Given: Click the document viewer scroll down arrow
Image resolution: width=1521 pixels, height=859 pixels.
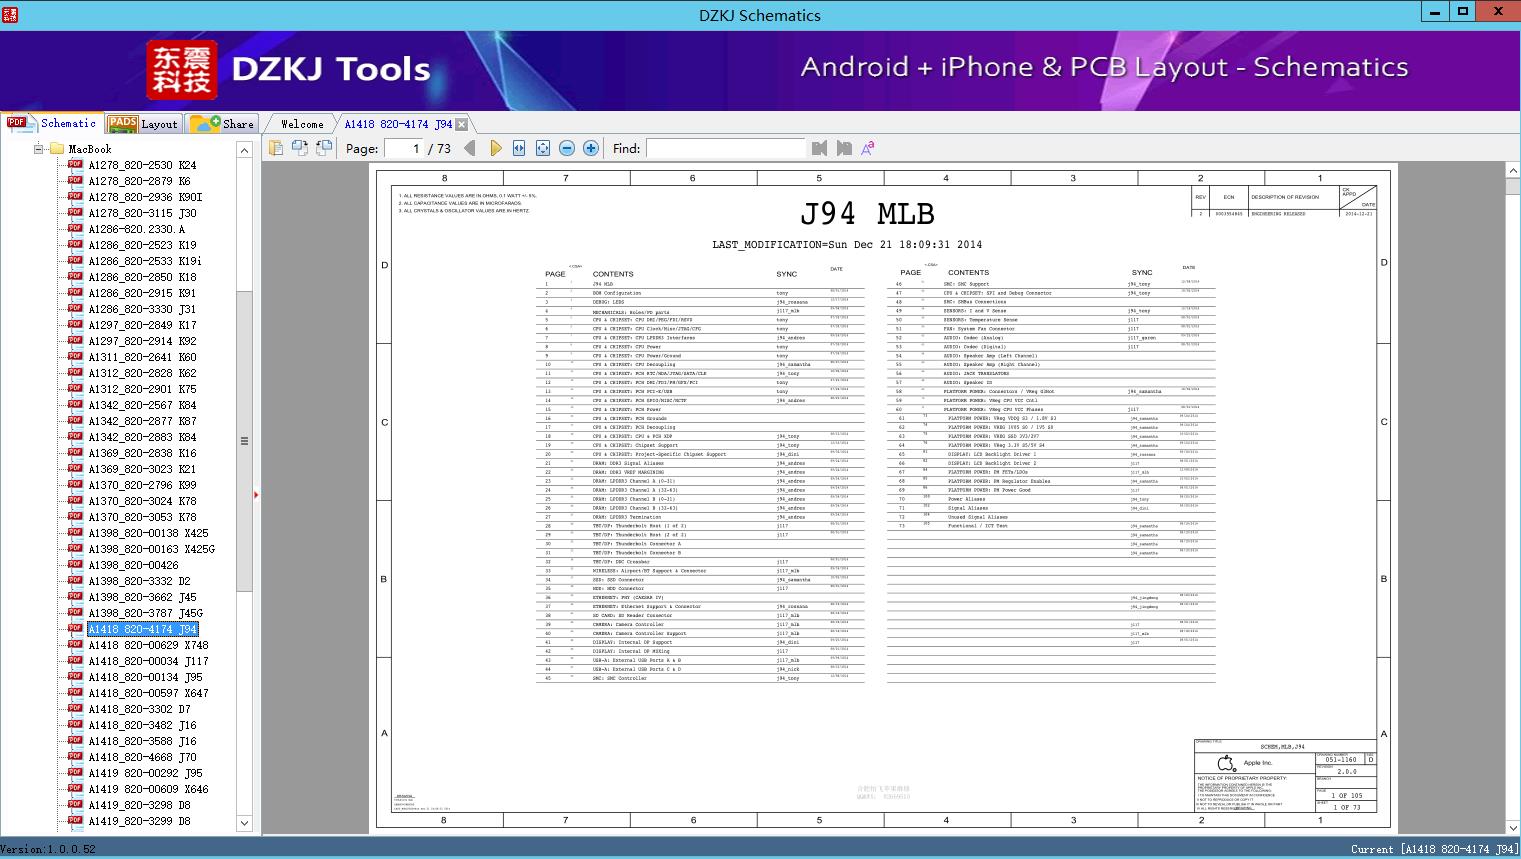Looking at the screenshot, I should [x=1512, y=828].
